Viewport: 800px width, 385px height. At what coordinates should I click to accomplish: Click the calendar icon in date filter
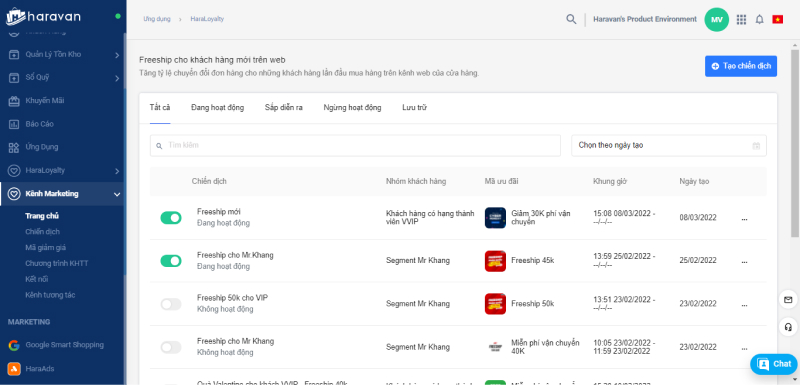(756, 146)
